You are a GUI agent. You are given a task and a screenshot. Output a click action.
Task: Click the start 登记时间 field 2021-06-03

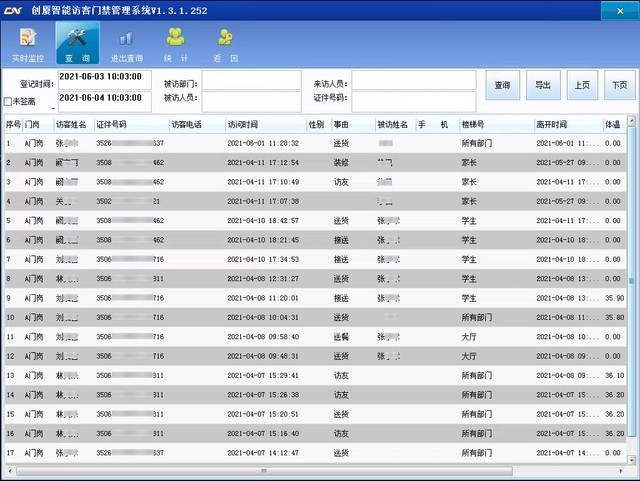tap(104, 77)
